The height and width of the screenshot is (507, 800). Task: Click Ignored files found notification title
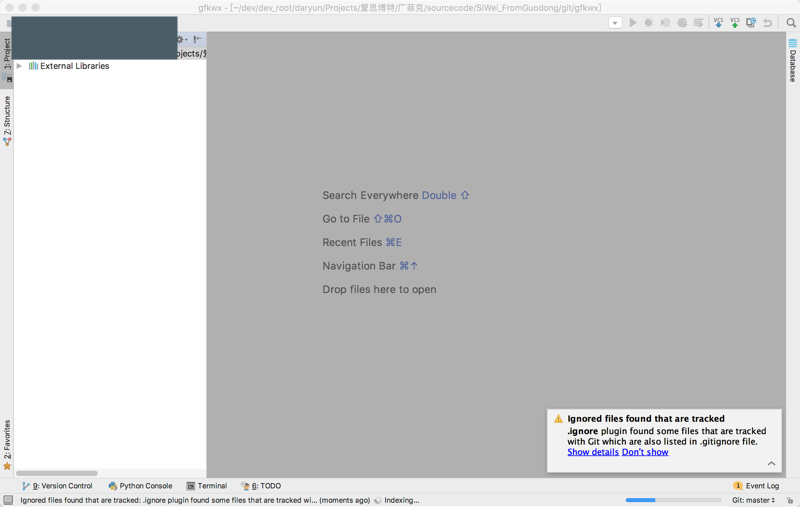tap(646, 419)
